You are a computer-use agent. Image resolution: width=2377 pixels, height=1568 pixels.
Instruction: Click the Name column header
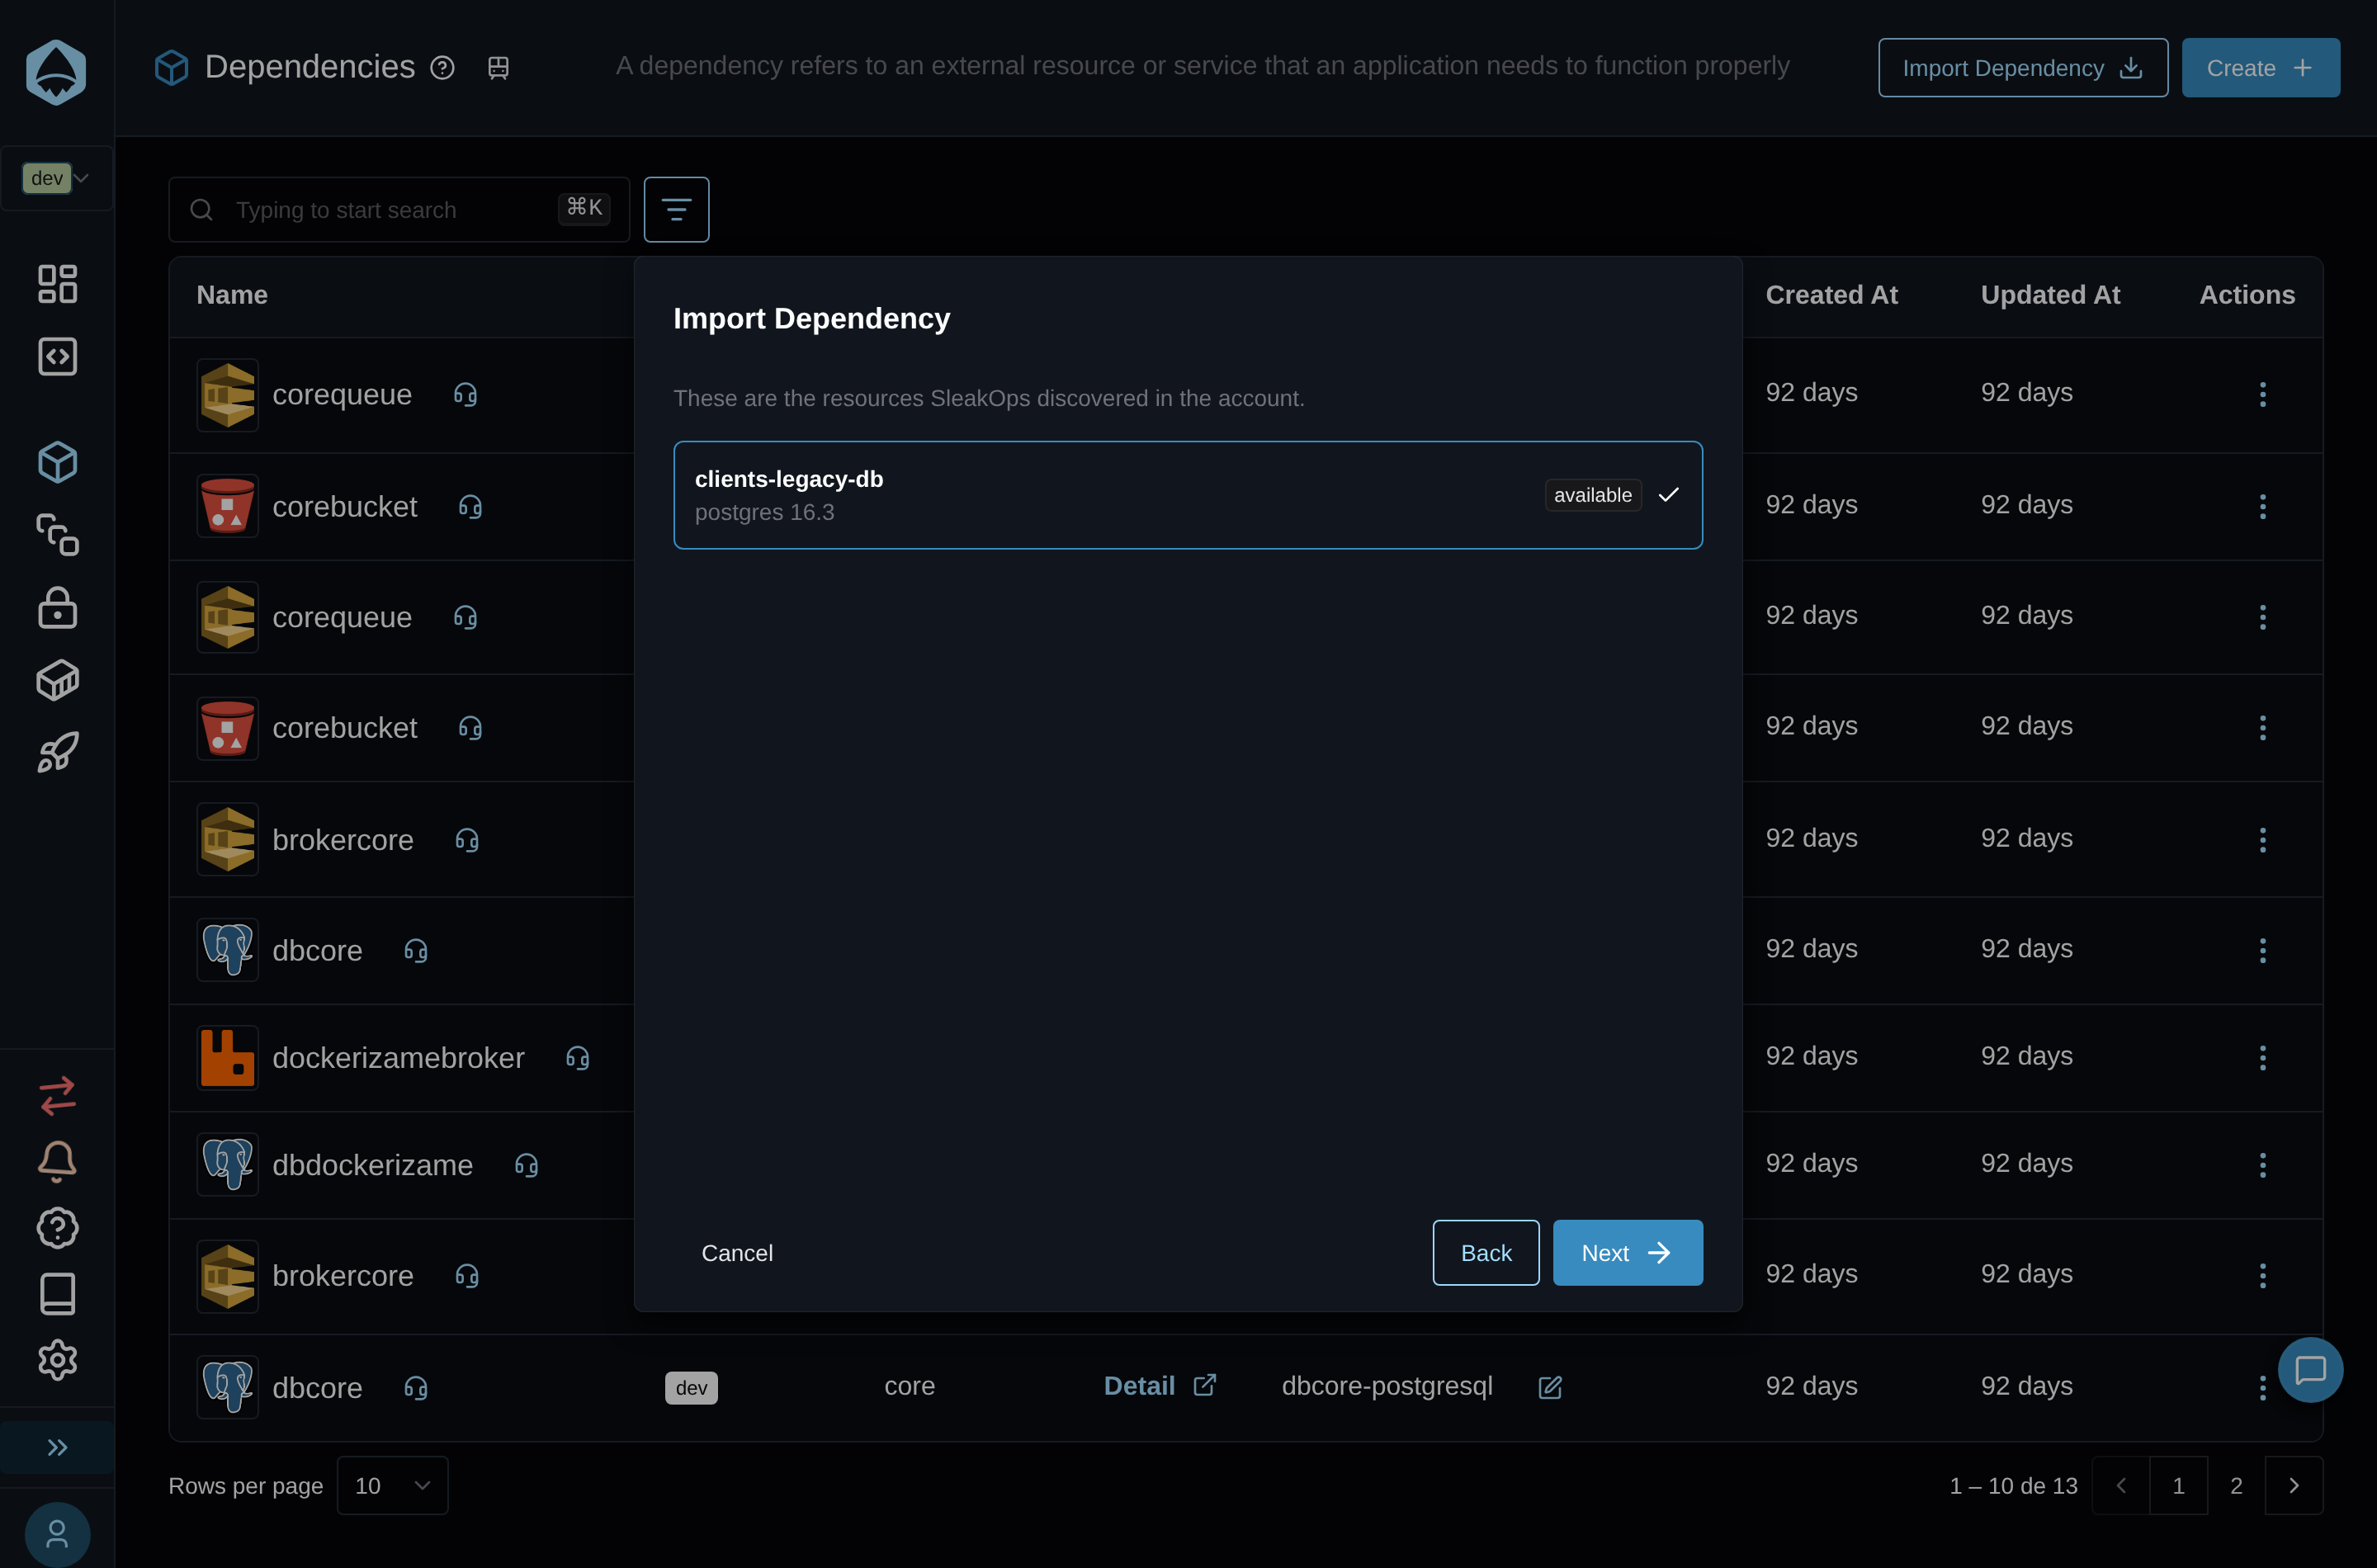tap(232, 295)
